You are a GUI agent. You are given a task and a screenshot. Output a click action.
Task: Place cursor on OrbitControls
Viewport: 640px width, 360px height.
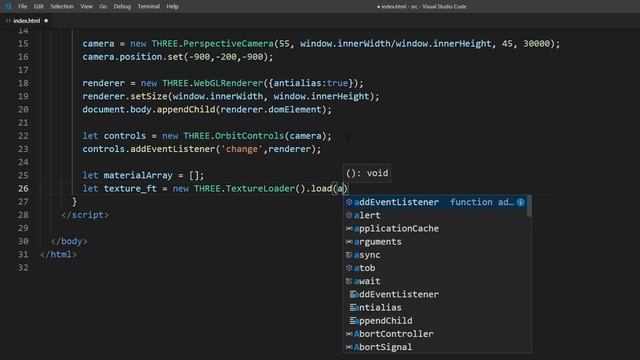[249, 136]
